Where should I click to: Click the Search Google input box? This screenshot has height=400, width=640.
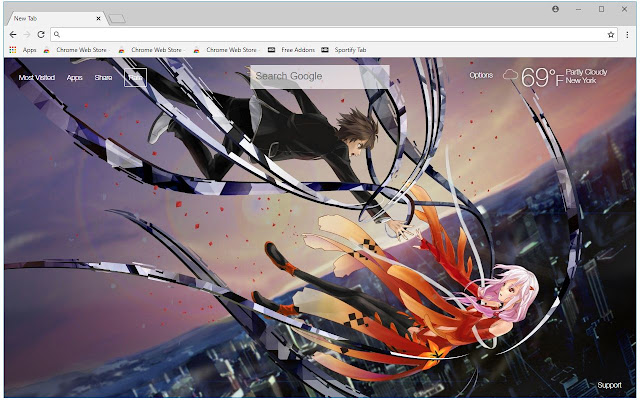coord(320,76)
